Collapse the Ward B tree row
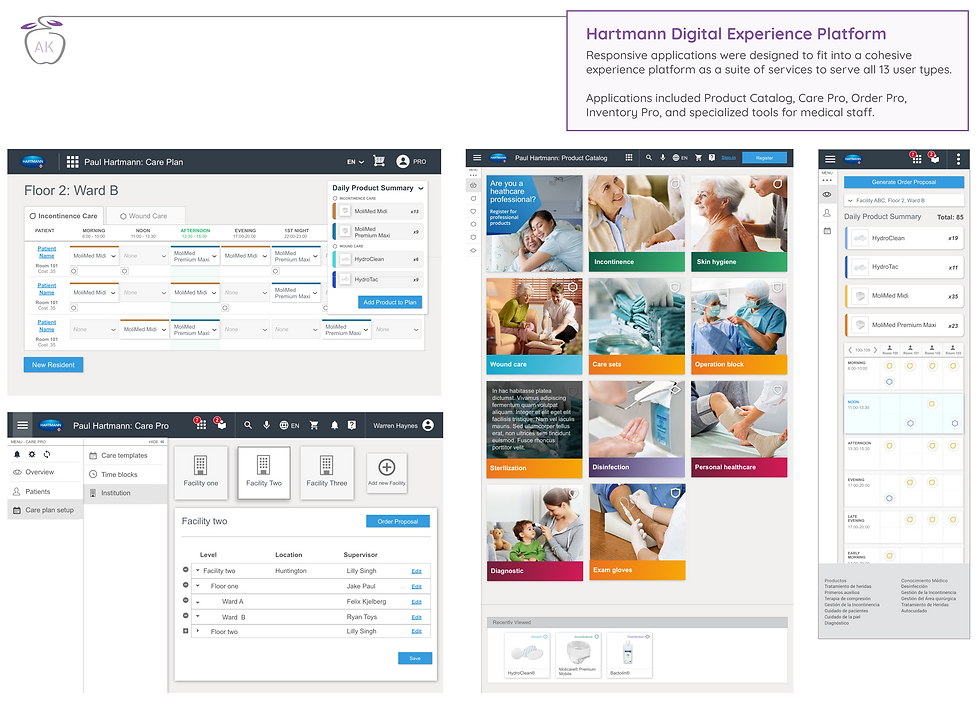979x712 pixels. [198, 616]
